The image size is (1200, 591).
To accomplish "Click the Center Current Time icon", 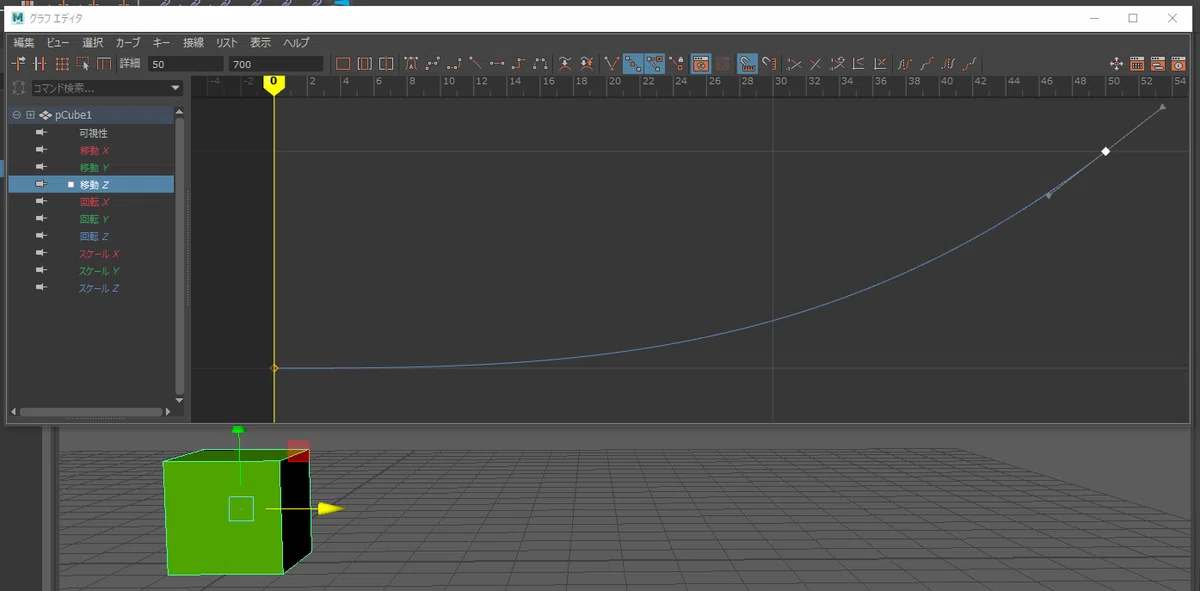I will coord(386,63).
